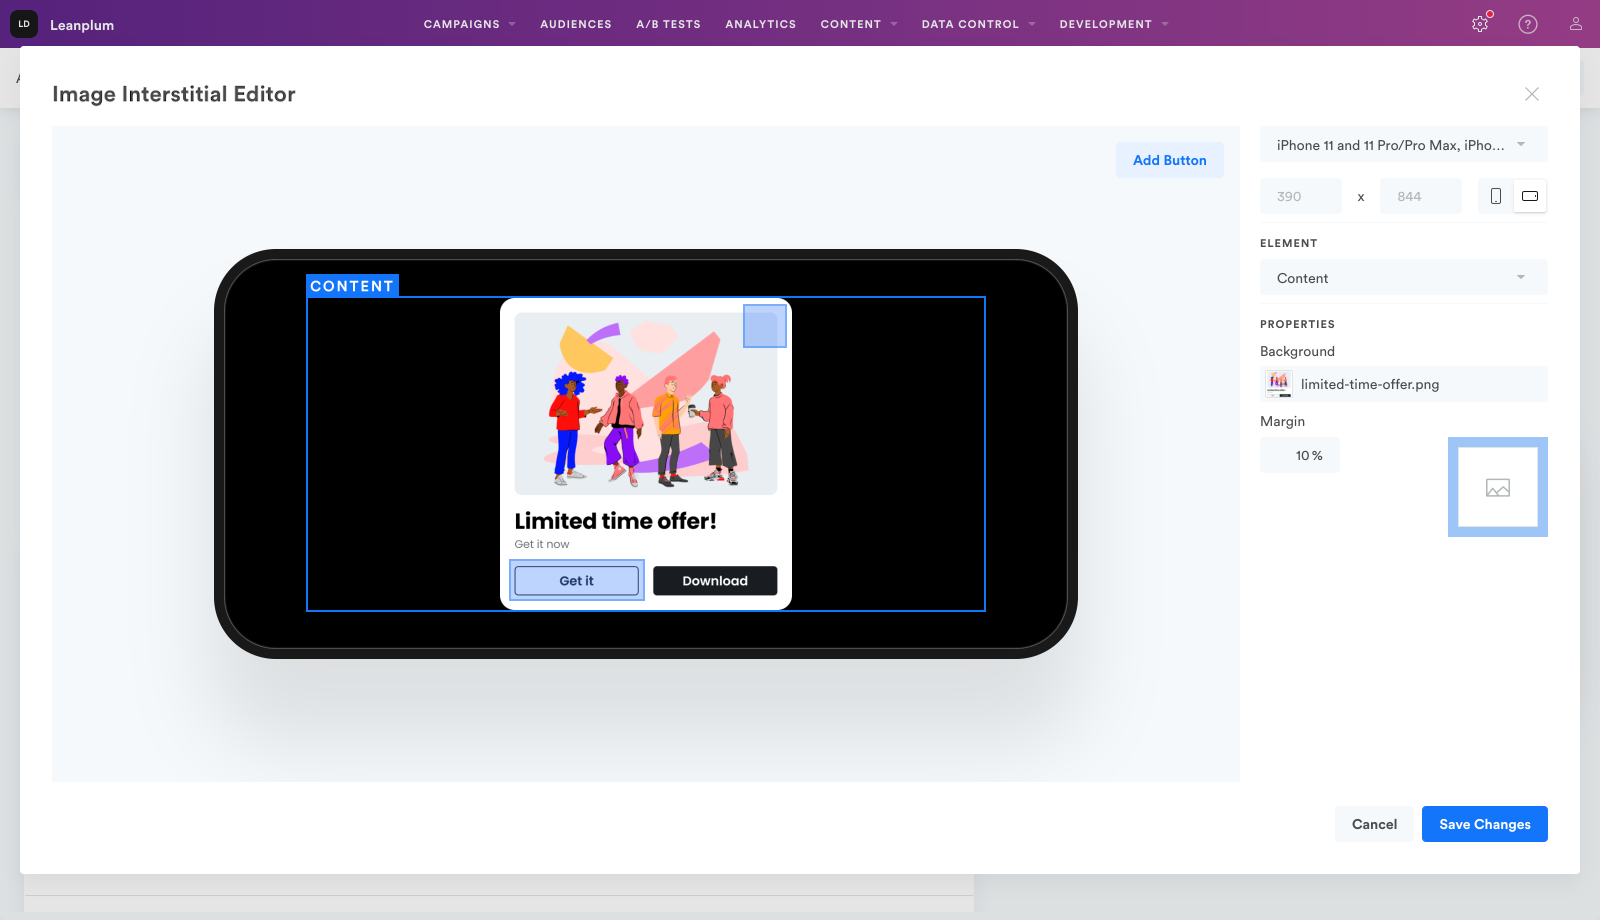Screen dimensions: 1600x920
Task: Expand the device model dropdown
Action: pos(1403,145)
